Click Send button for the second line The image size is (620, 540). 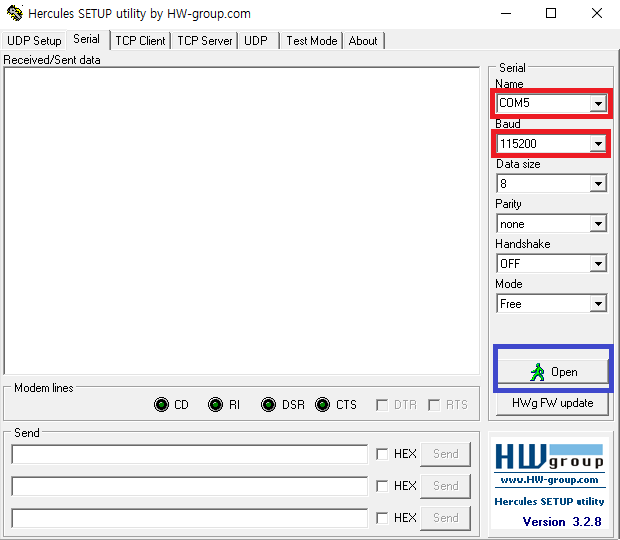tap(446, 486)
